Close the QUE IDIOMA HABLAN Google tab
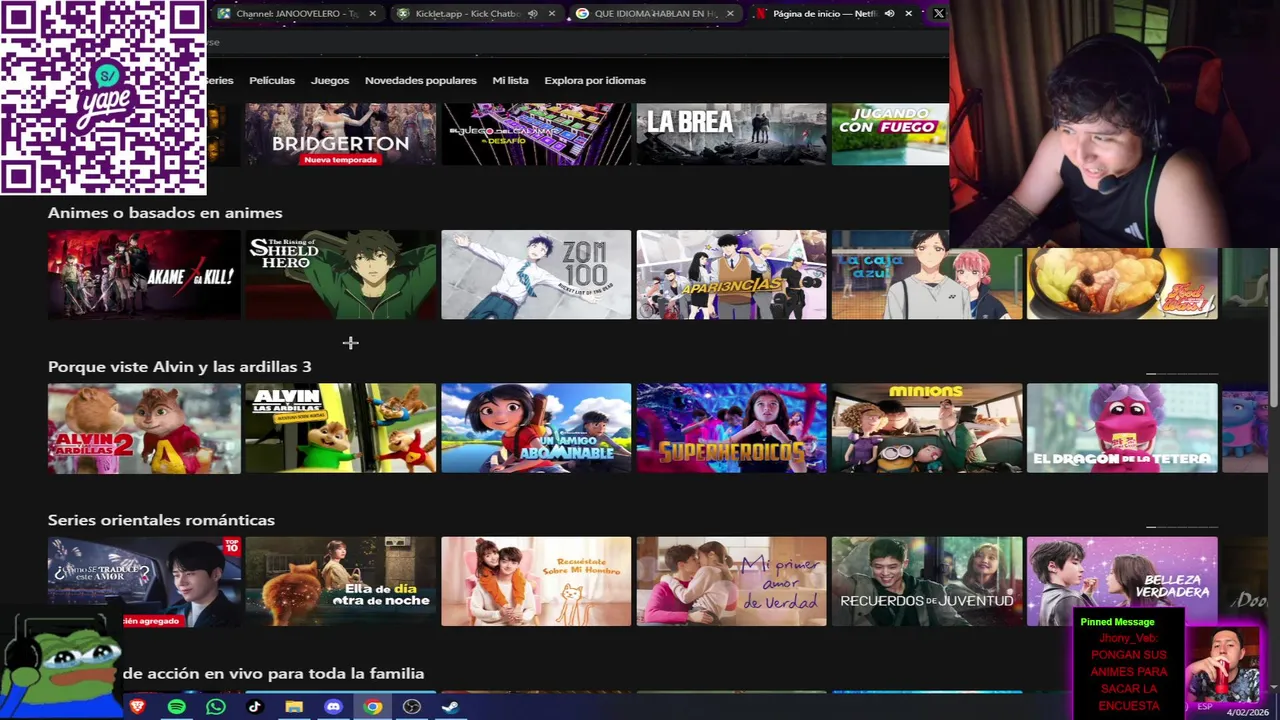The height and width of the screenshot is (720, 1280). point(730,14)
